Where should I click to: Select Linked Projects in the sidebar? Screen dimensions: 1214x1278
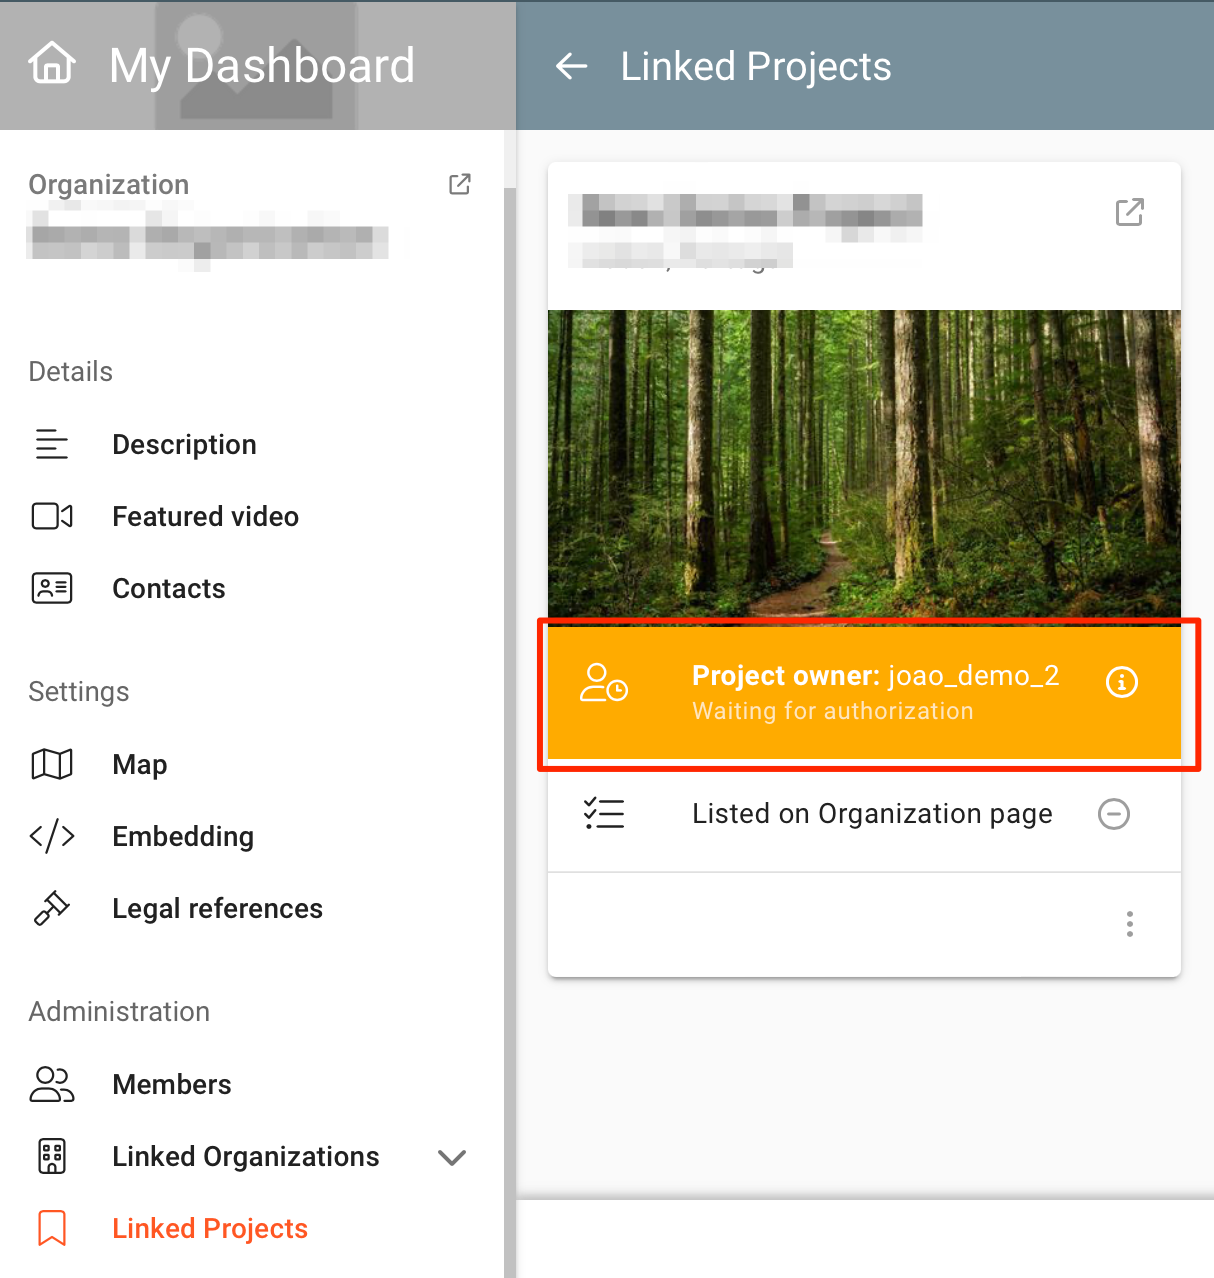[x=209, y=1229]
